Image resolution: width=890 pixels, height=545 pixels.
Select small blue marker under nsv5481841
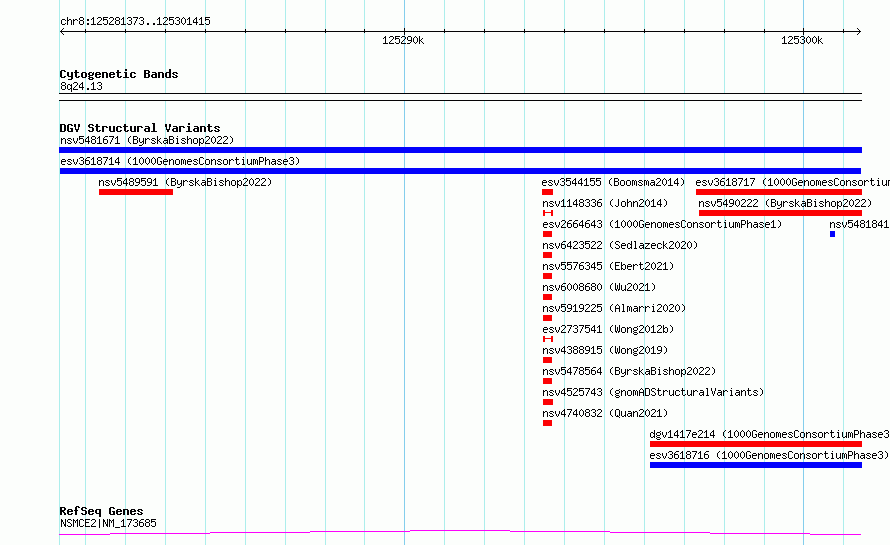coord(832,234)
